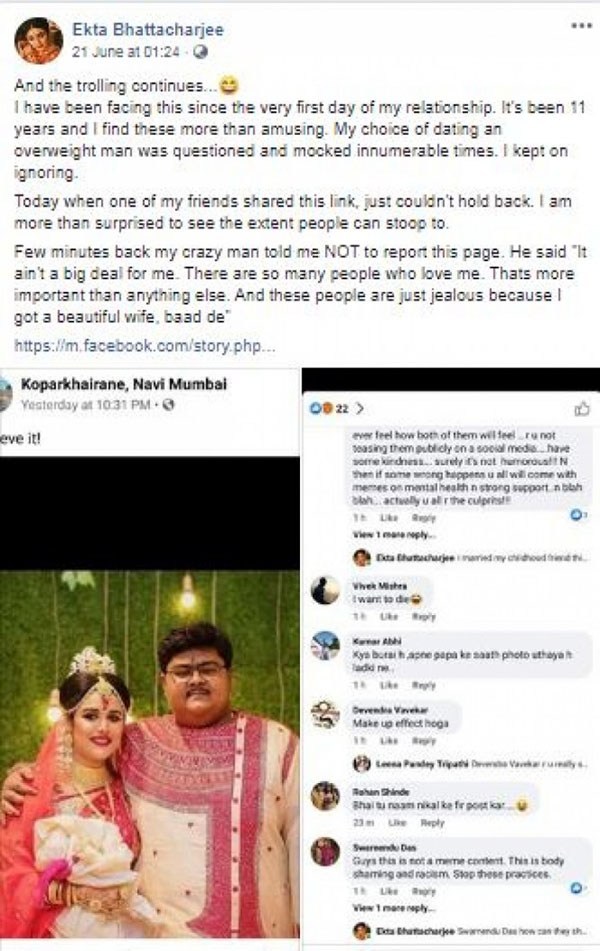This screenshot has width=600, height=951.
Task: Click the globe privacy icon beside post time
Action: coord(201,50)
